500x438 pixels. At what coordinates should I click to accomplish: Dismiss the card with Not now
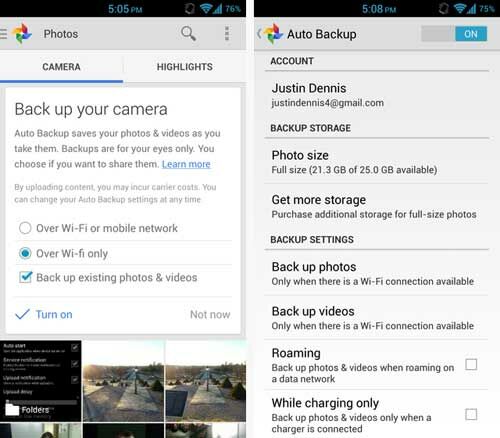210,314
